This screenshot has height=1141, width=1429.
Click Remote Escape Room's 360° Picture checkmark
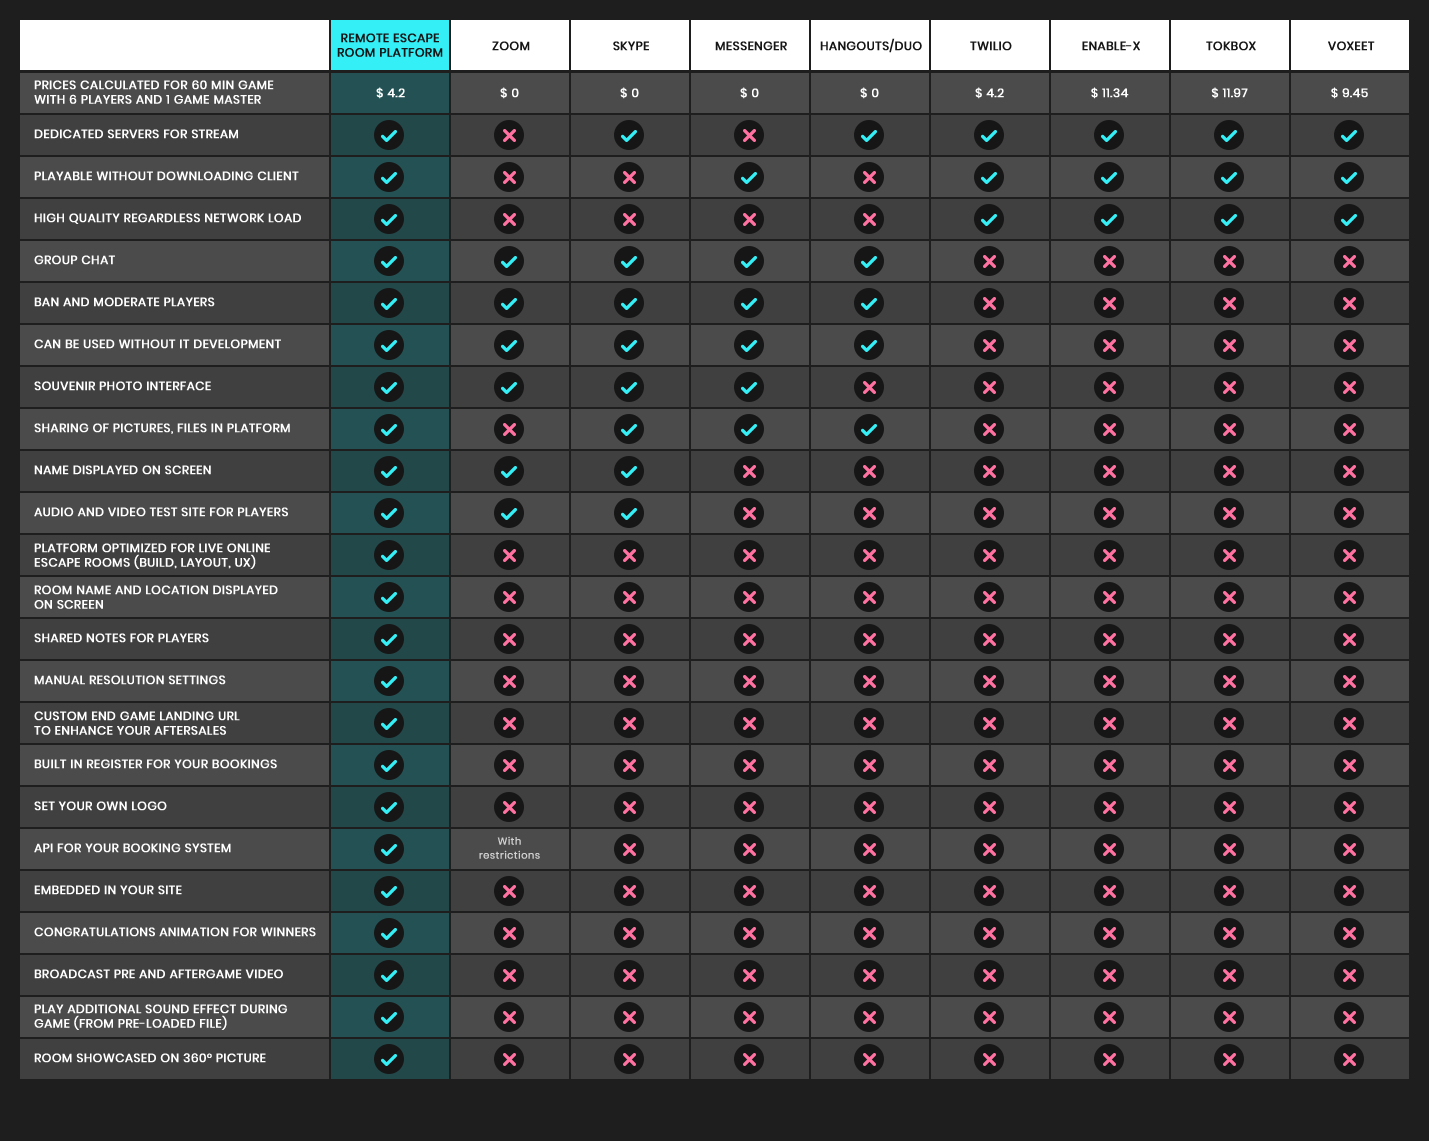pyautogui.click(x=389, y=1059)
